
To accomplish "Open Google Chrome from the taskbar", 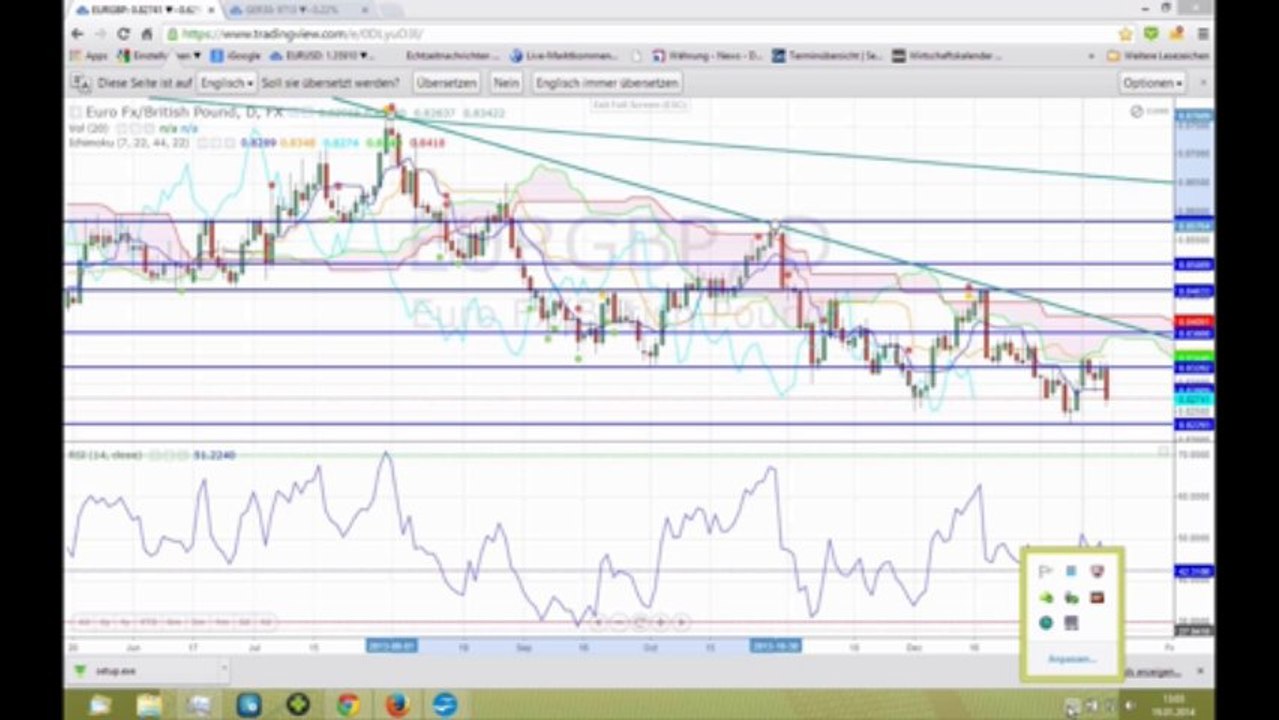I will (347, 705).
